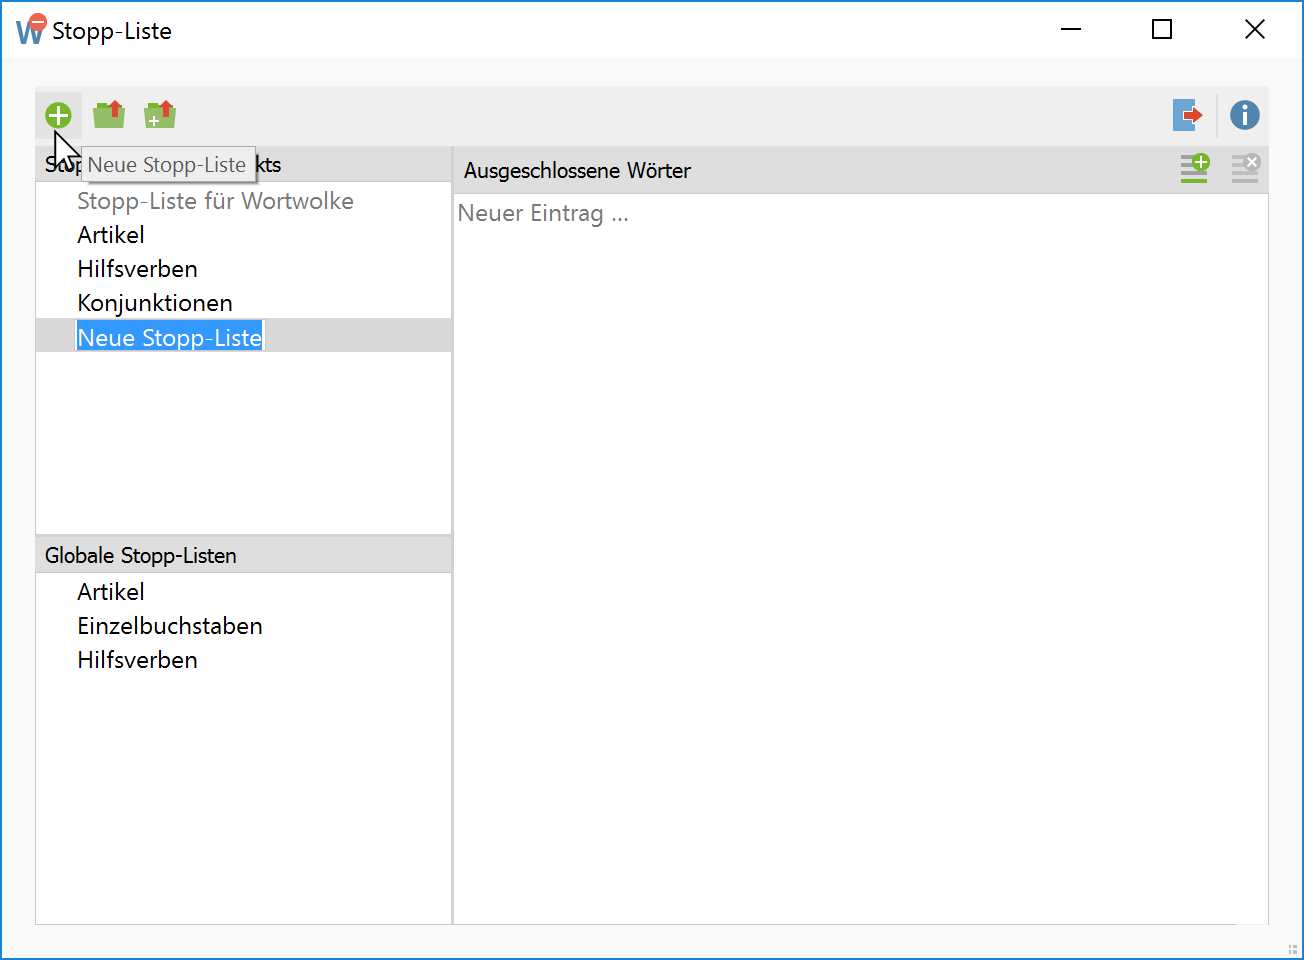Select project list 'Hilfsverben'
Viewport: 1304px width, 960px height.
137,269
